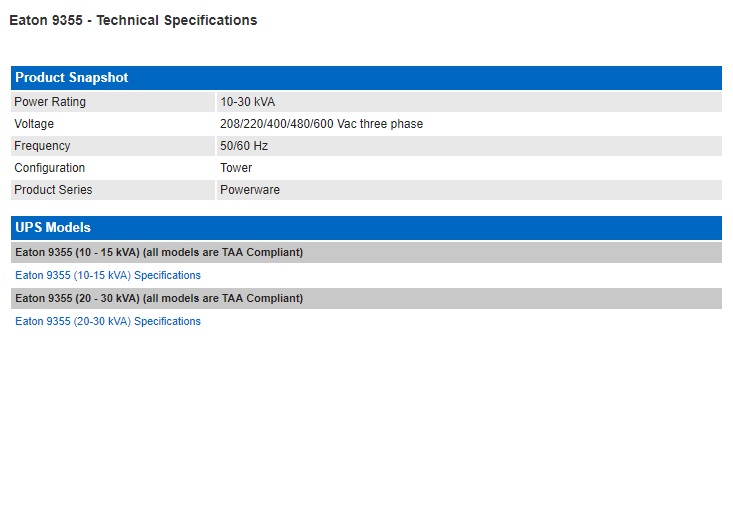Click the UPS Models section header
This screenshot has width=733, height=510.
(53, 228)
